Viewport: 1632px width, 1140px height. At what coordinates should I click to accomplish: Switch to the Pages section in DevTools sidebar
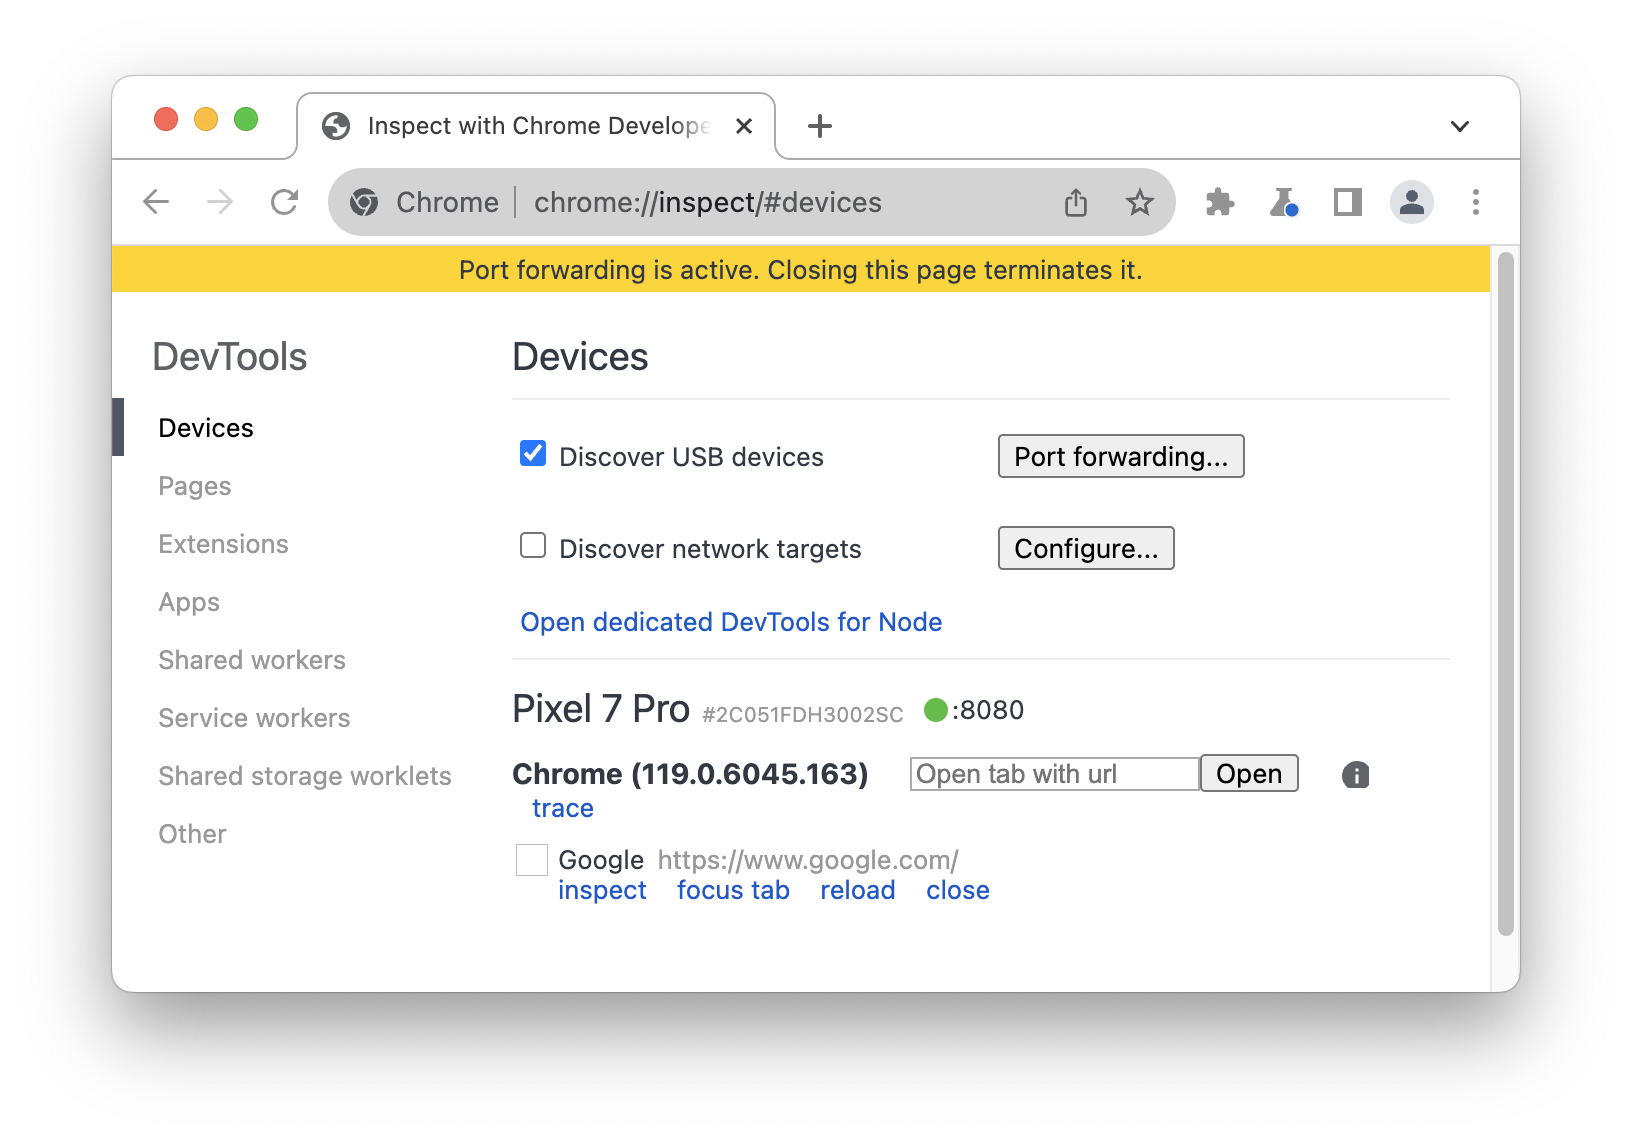(194, 486)
